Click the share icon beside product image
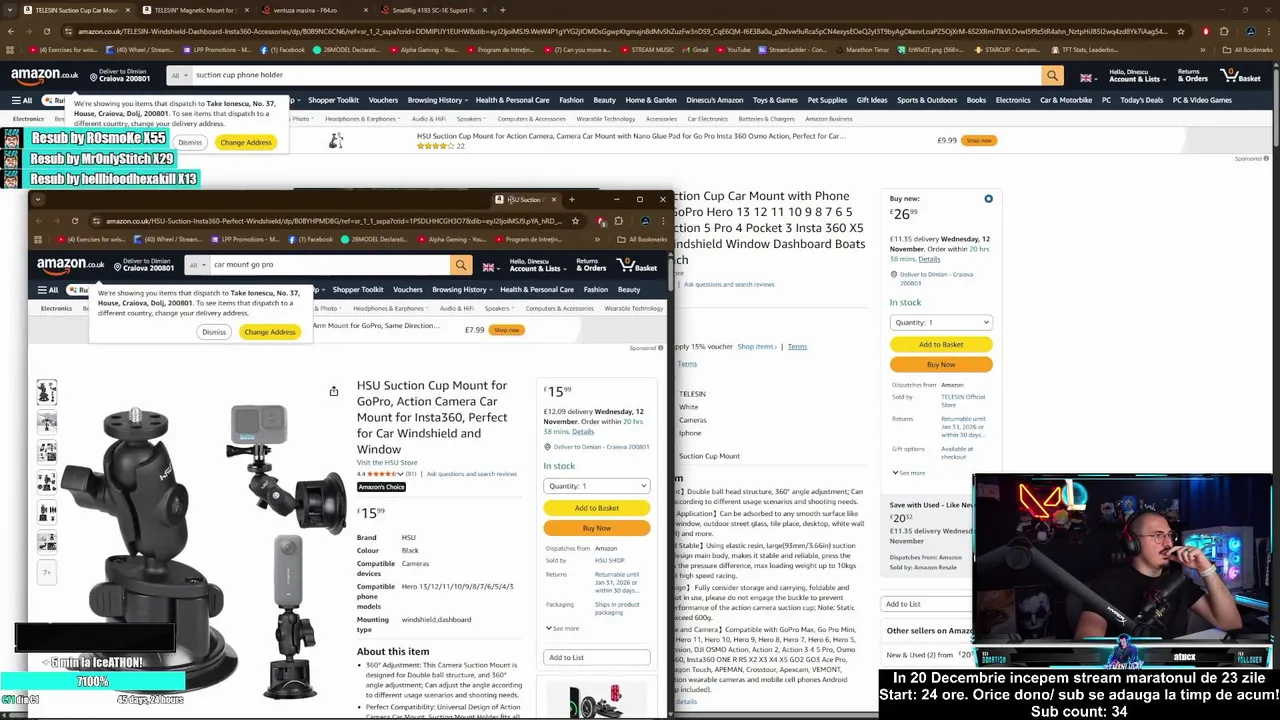Viewport: 1280px width, 720px height. (x=334, y=391)
